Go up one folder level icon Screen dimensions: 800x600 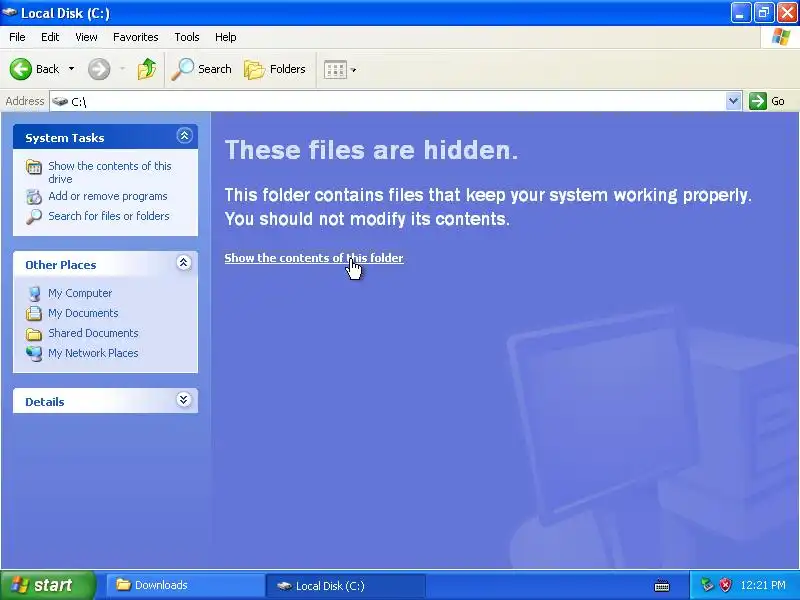click(x=147, y=69)
